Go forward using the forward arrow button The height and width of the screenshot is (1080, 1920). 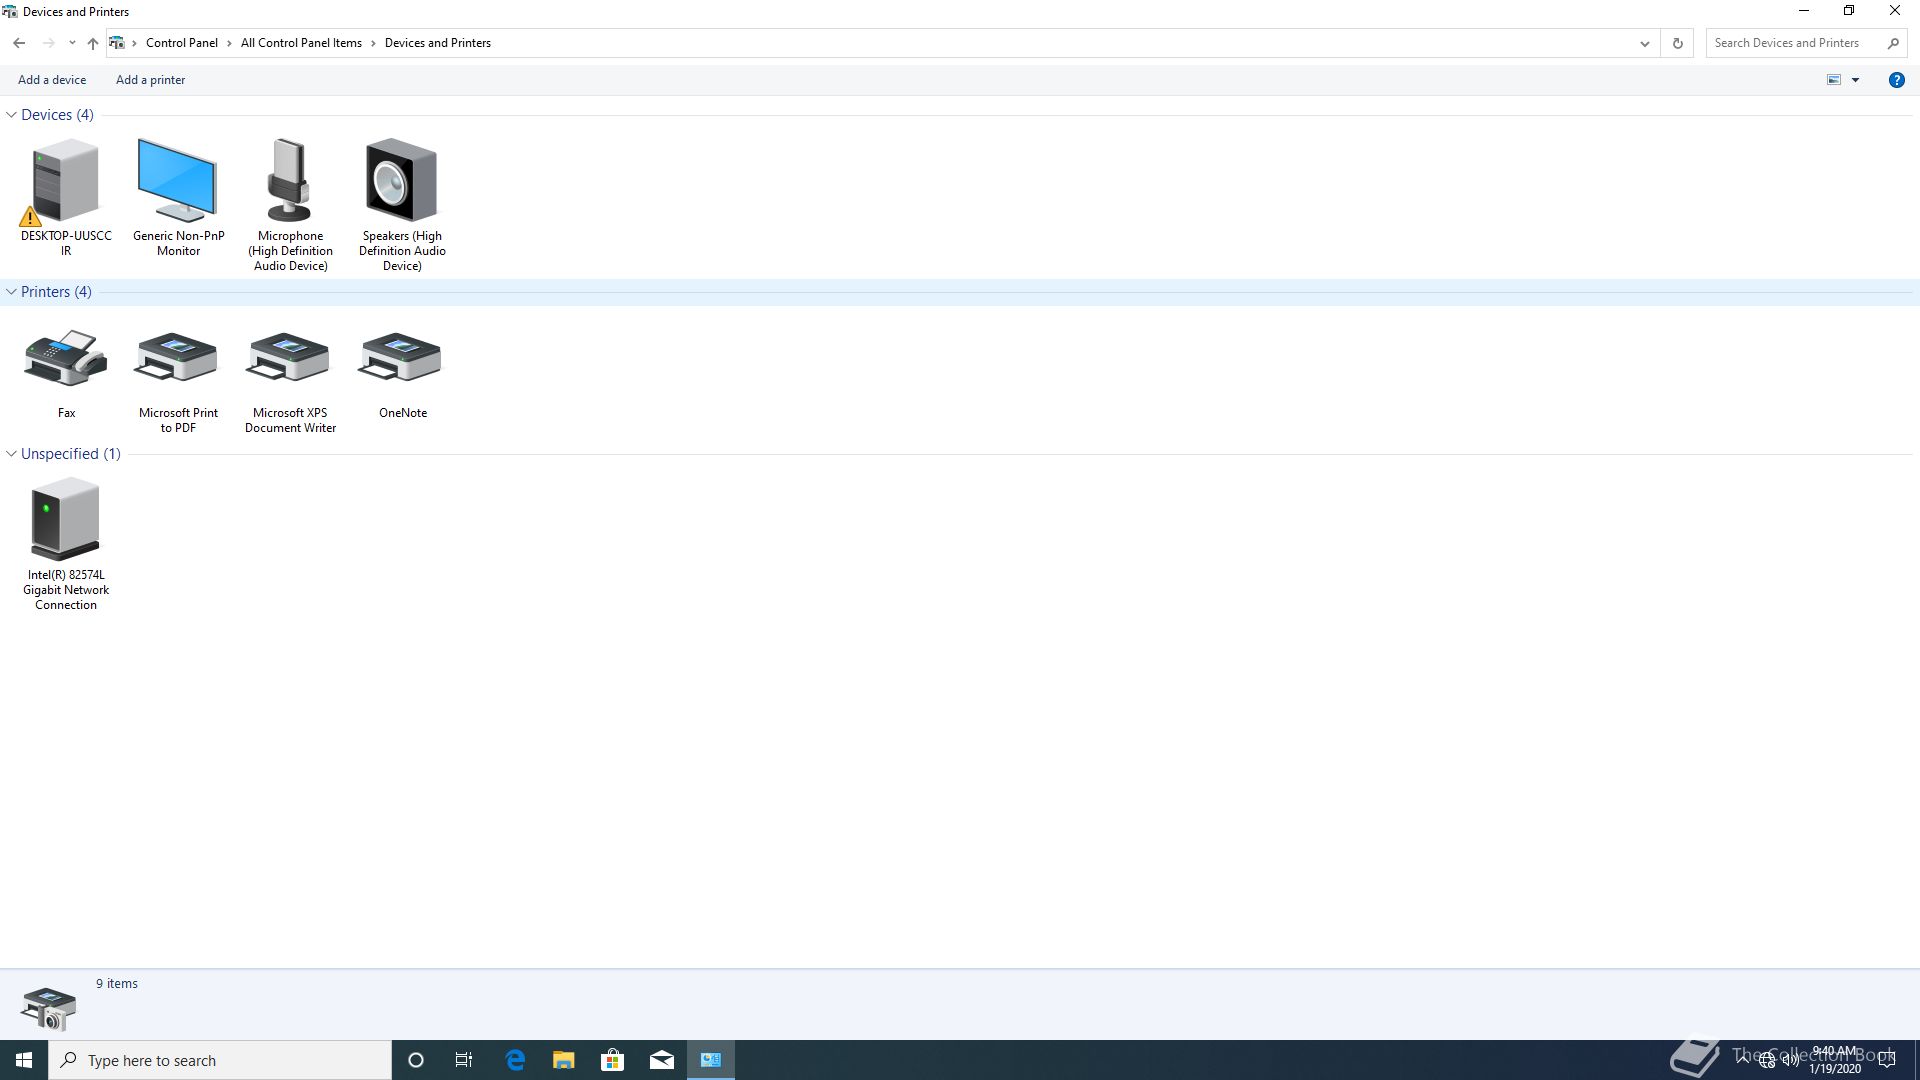tap(48, 43)
